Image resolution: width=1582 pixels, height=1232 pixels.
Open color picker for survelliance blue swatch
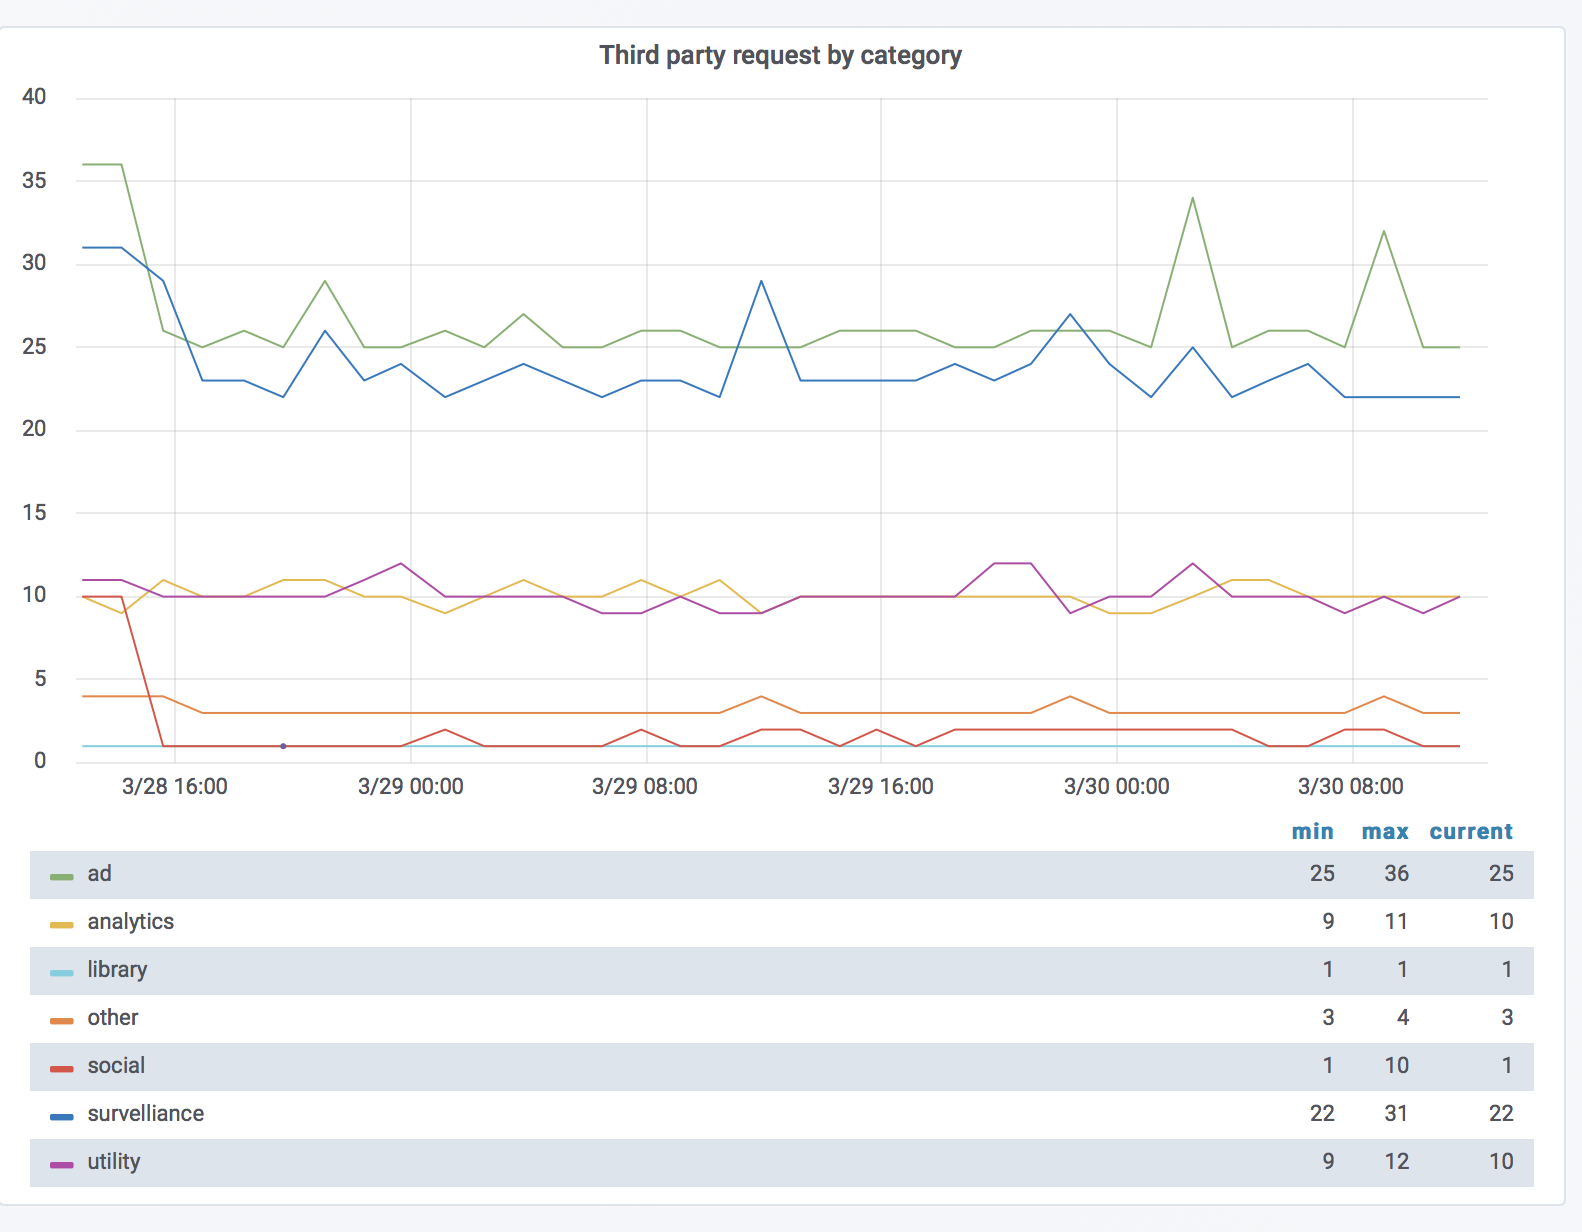pyautogui.click(x=62, y=1117)
